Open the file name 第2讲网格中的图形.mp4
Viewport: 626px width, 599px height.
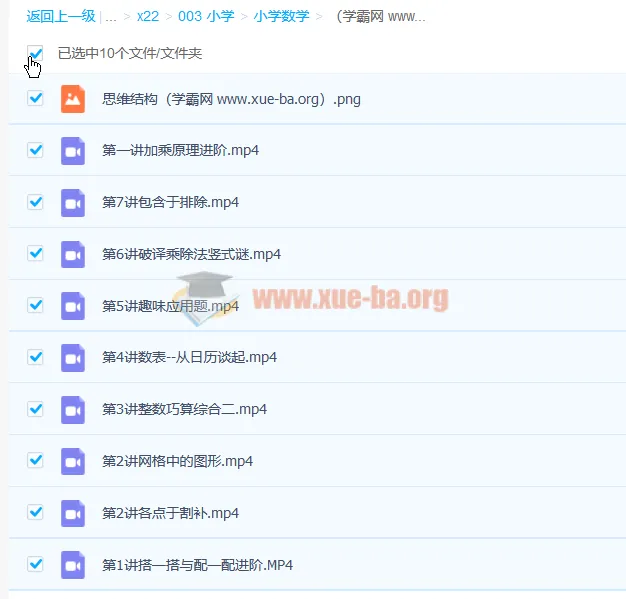click(177, 461)
